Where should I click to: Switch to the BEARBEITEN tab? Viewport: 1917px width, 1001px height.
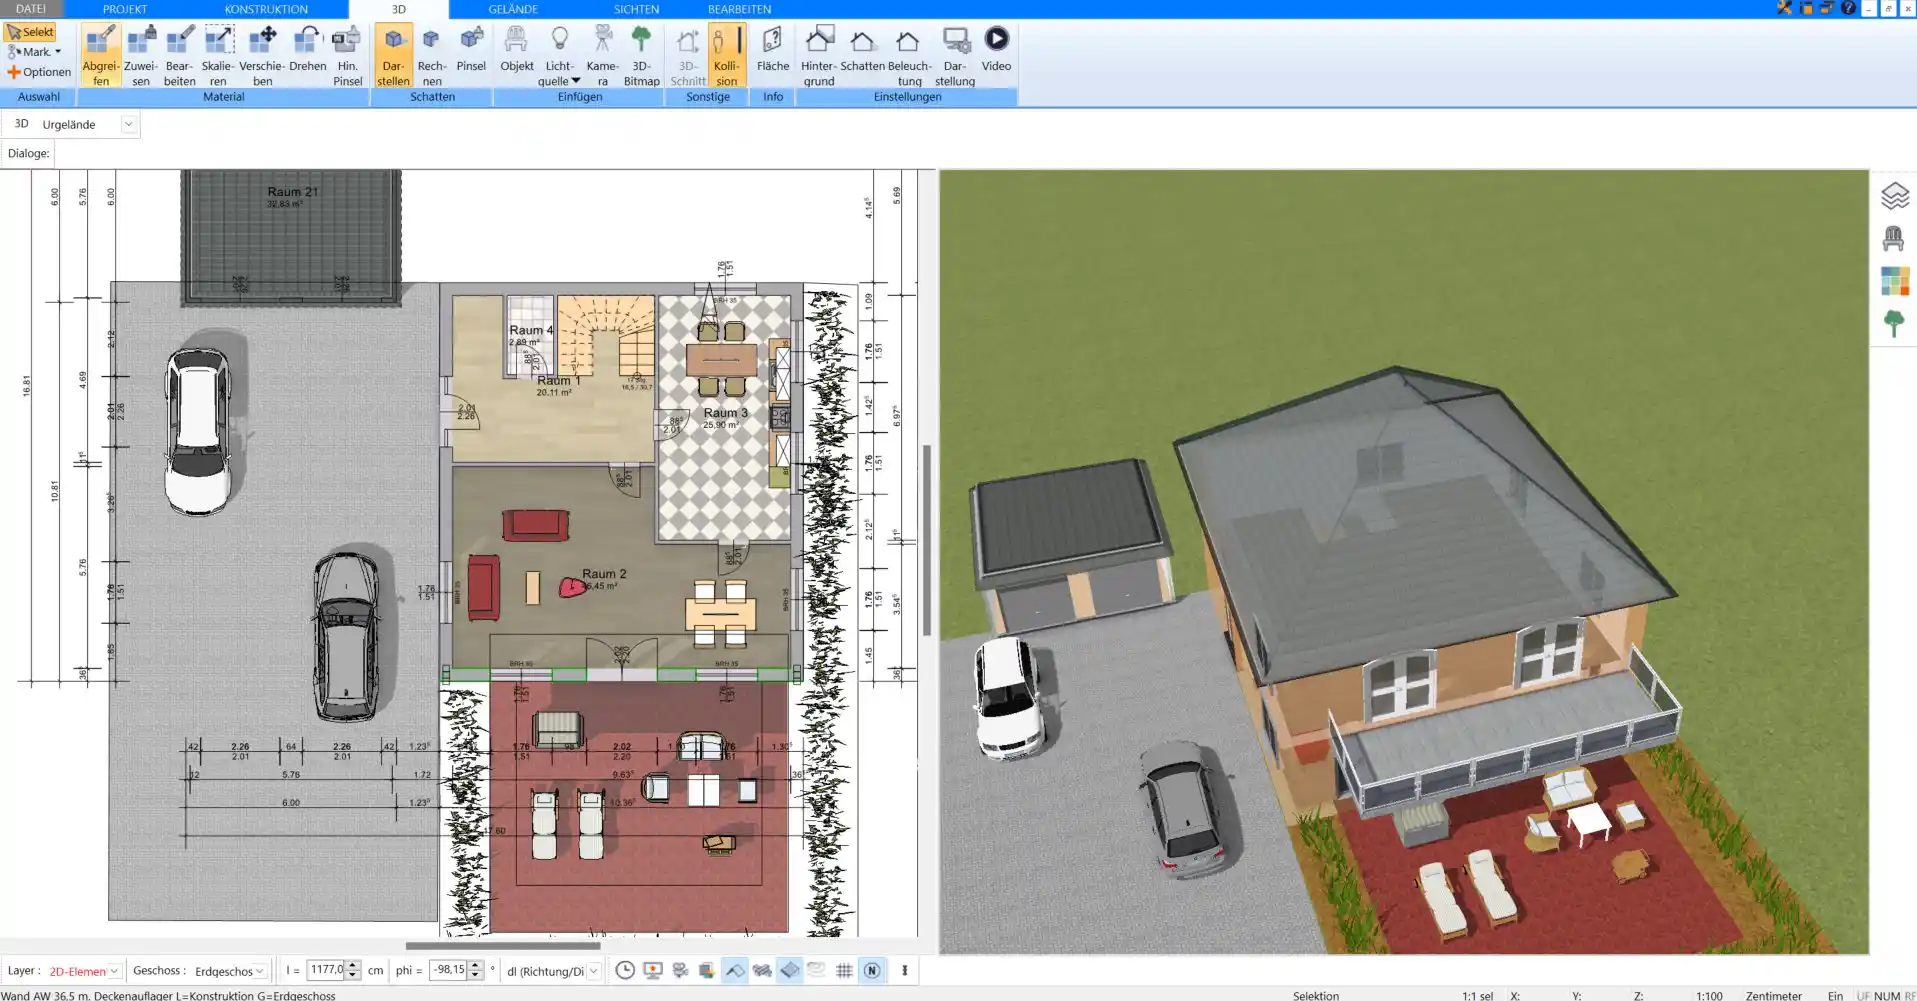point(739,9)
